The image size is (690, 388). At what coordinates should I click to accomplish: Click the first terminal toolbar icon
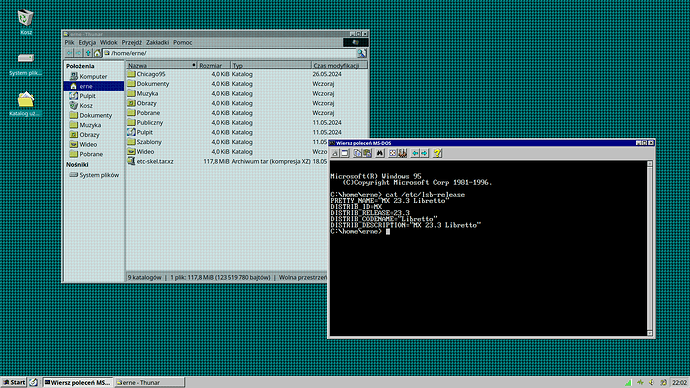tap(335, 153)
